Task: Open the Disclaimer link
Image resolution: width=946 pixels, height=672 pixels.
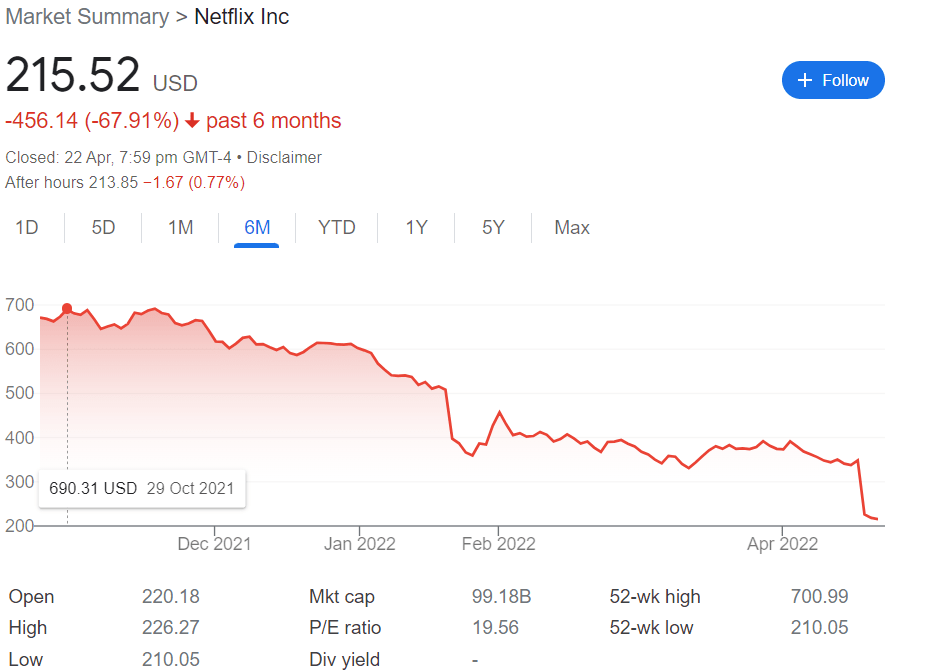Action: [x=284, y=157]
